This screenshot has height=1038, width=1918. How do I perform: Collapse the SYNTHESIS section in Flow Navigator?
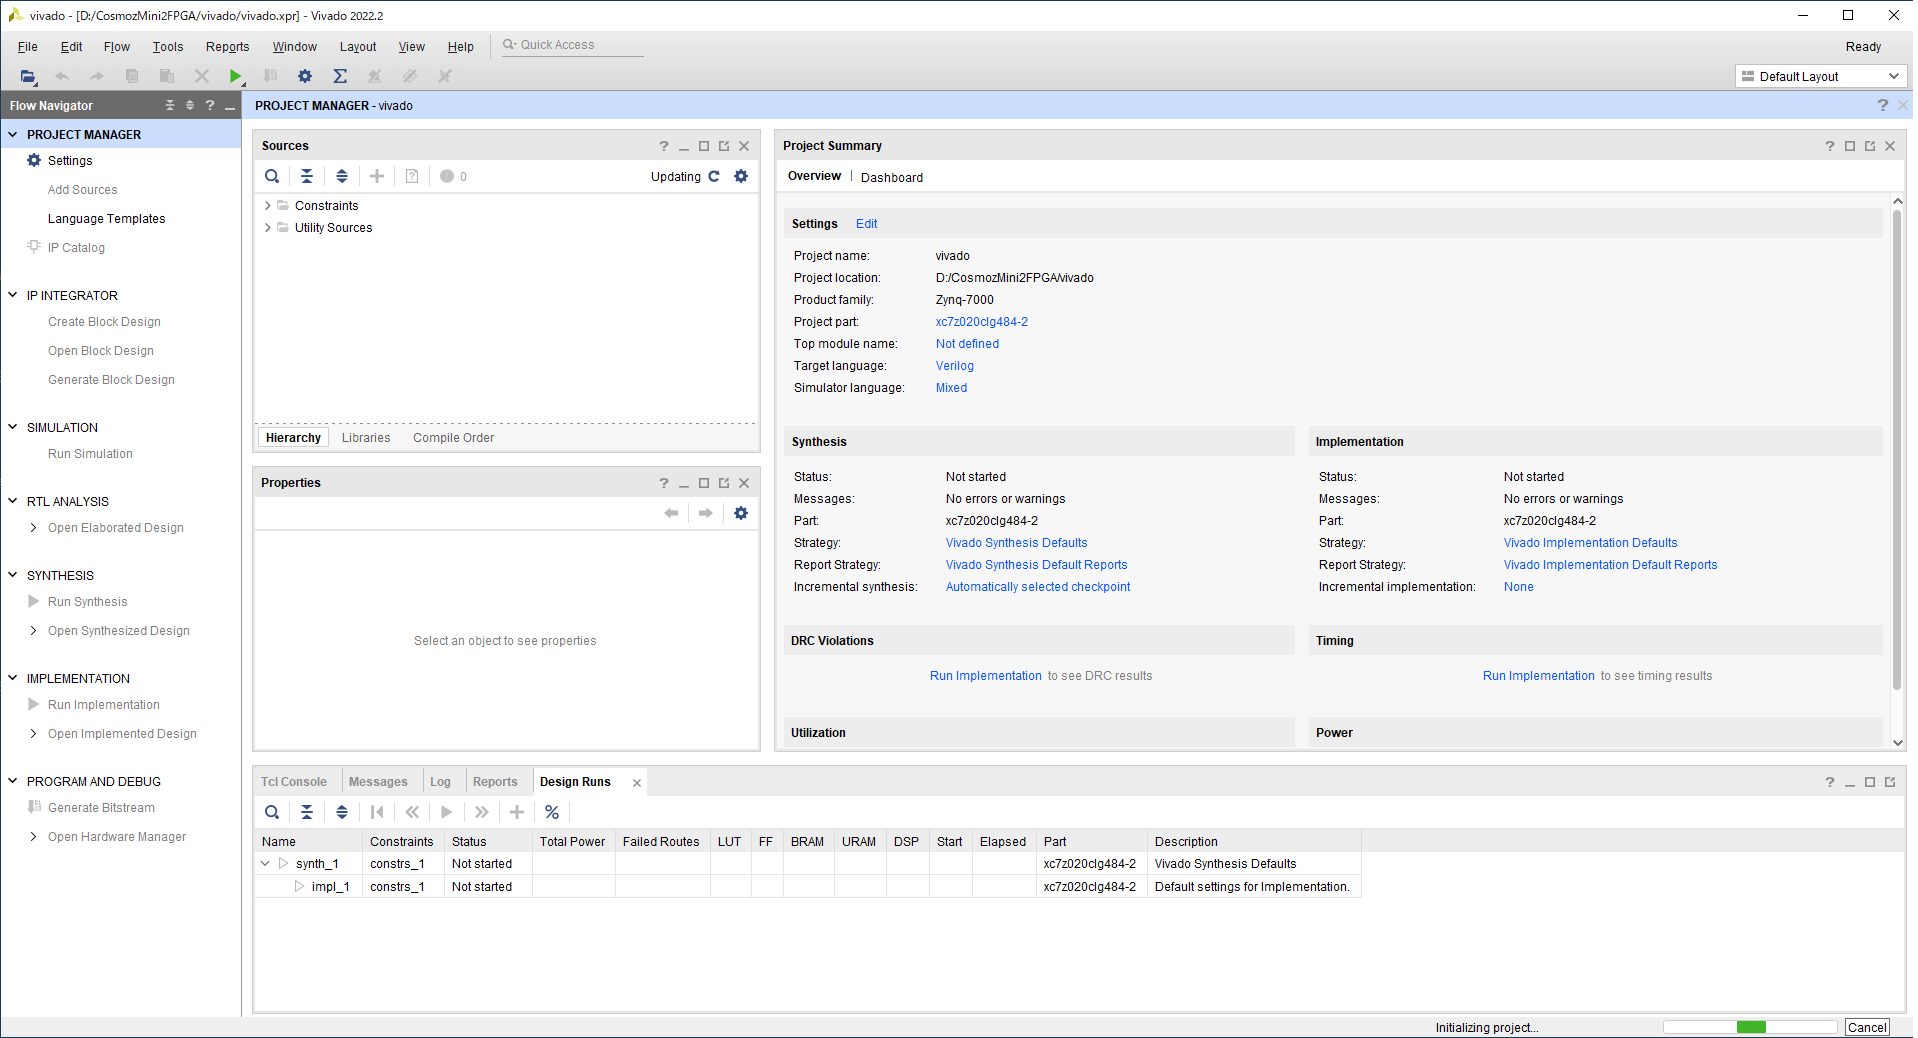coord(13,575)
